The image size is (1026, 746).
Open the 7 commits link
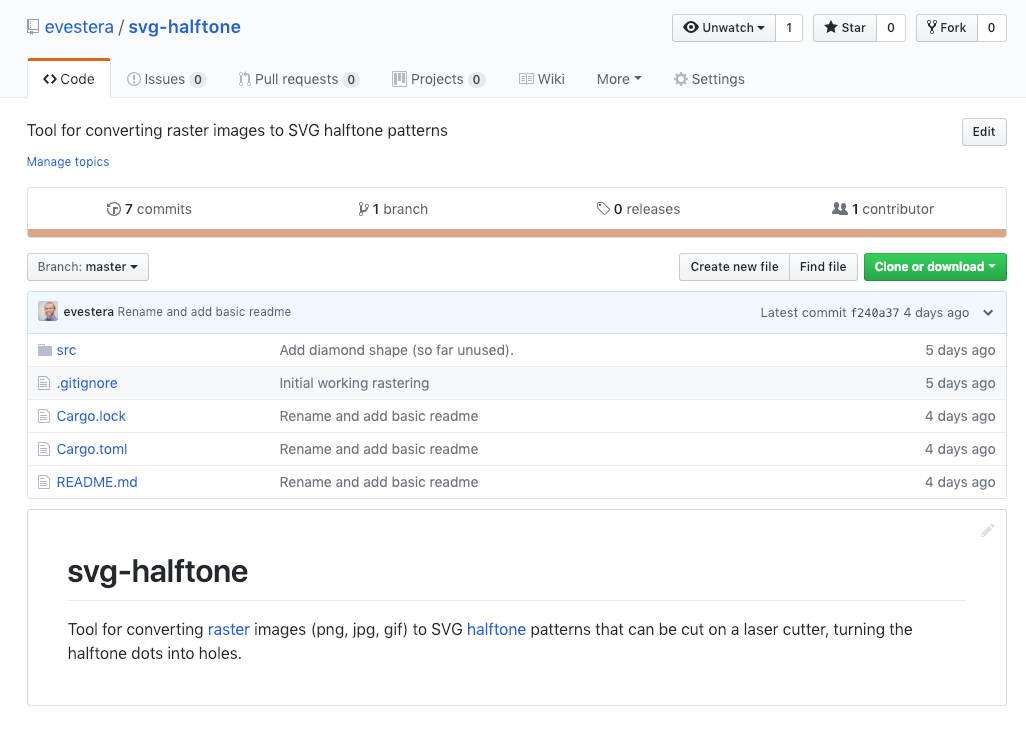[x=149, y=209]
